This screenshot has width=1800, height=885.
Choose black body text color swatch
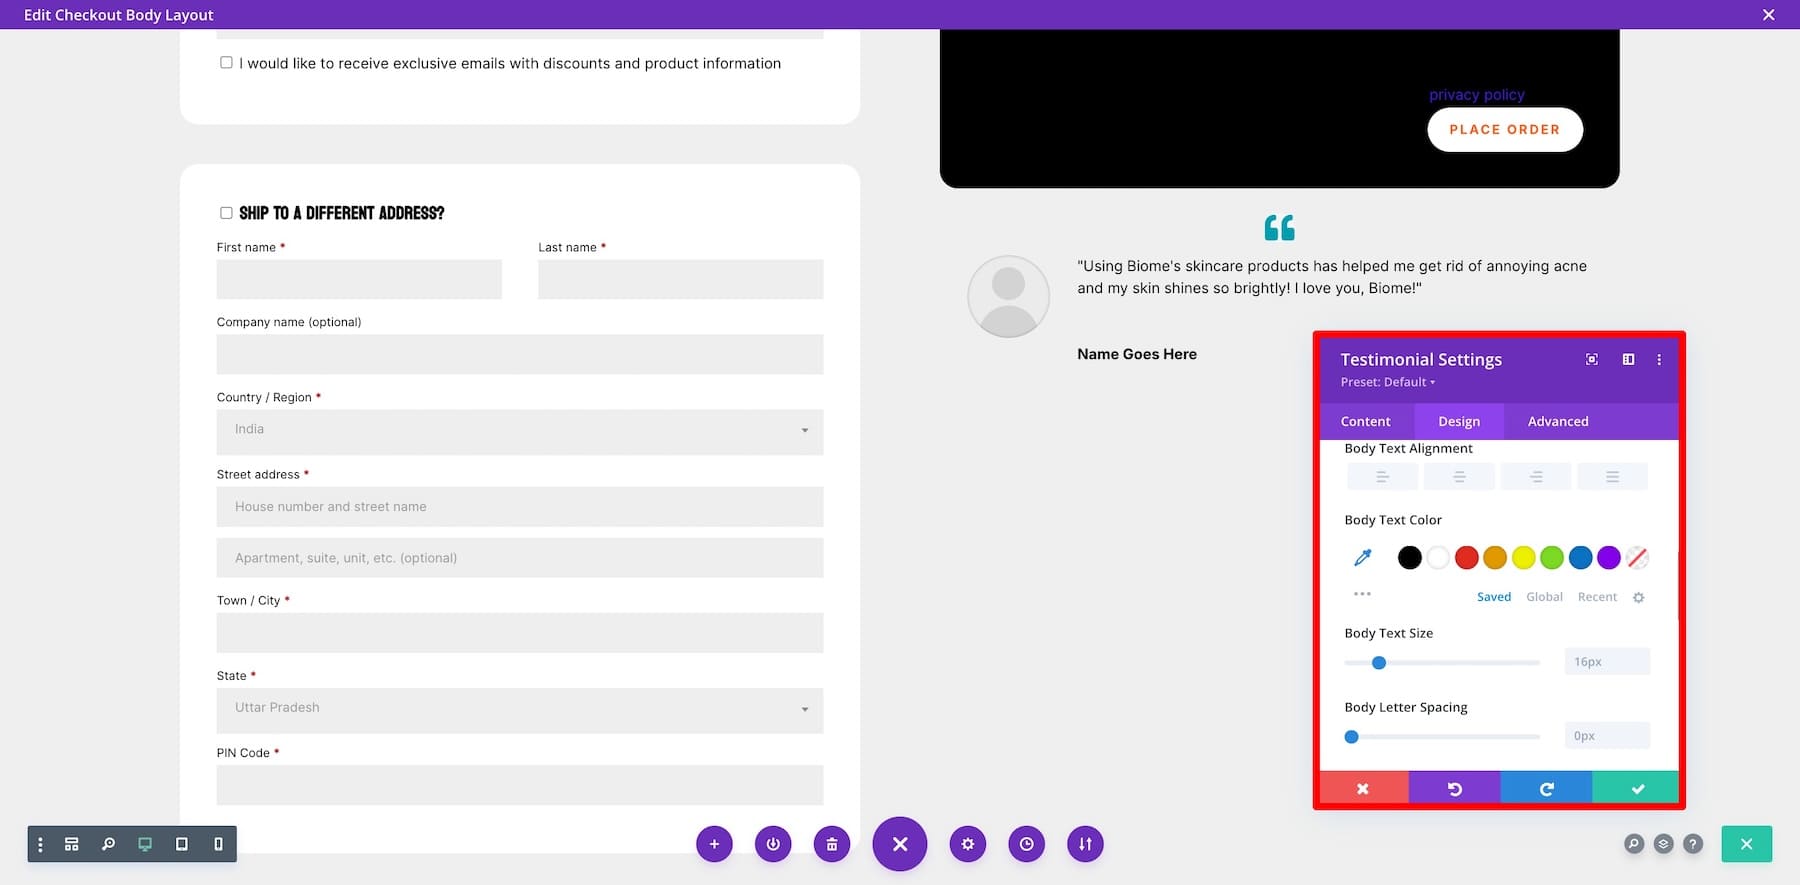tap(1409, 558)
